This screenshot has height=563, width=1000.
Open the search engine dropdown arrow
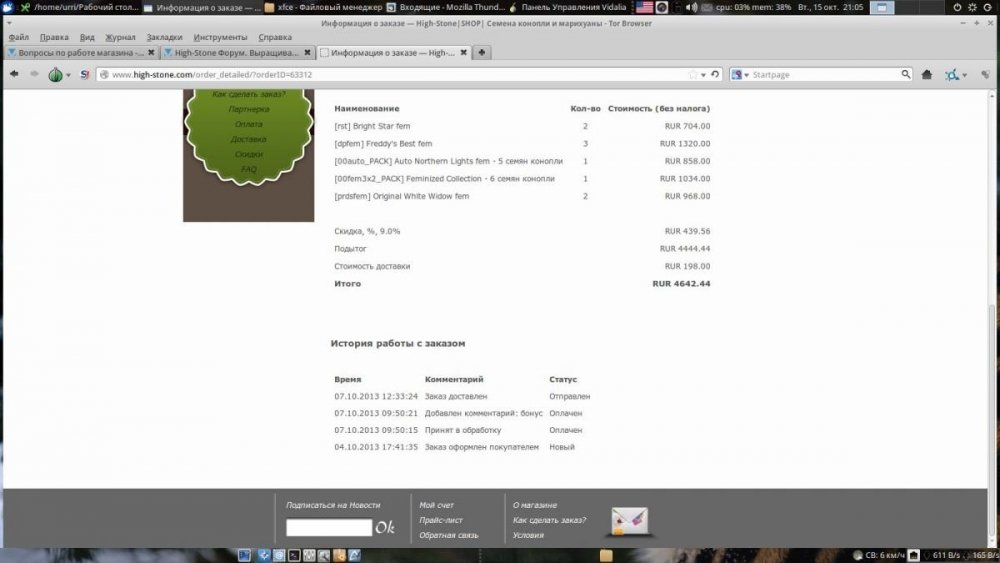746,75
